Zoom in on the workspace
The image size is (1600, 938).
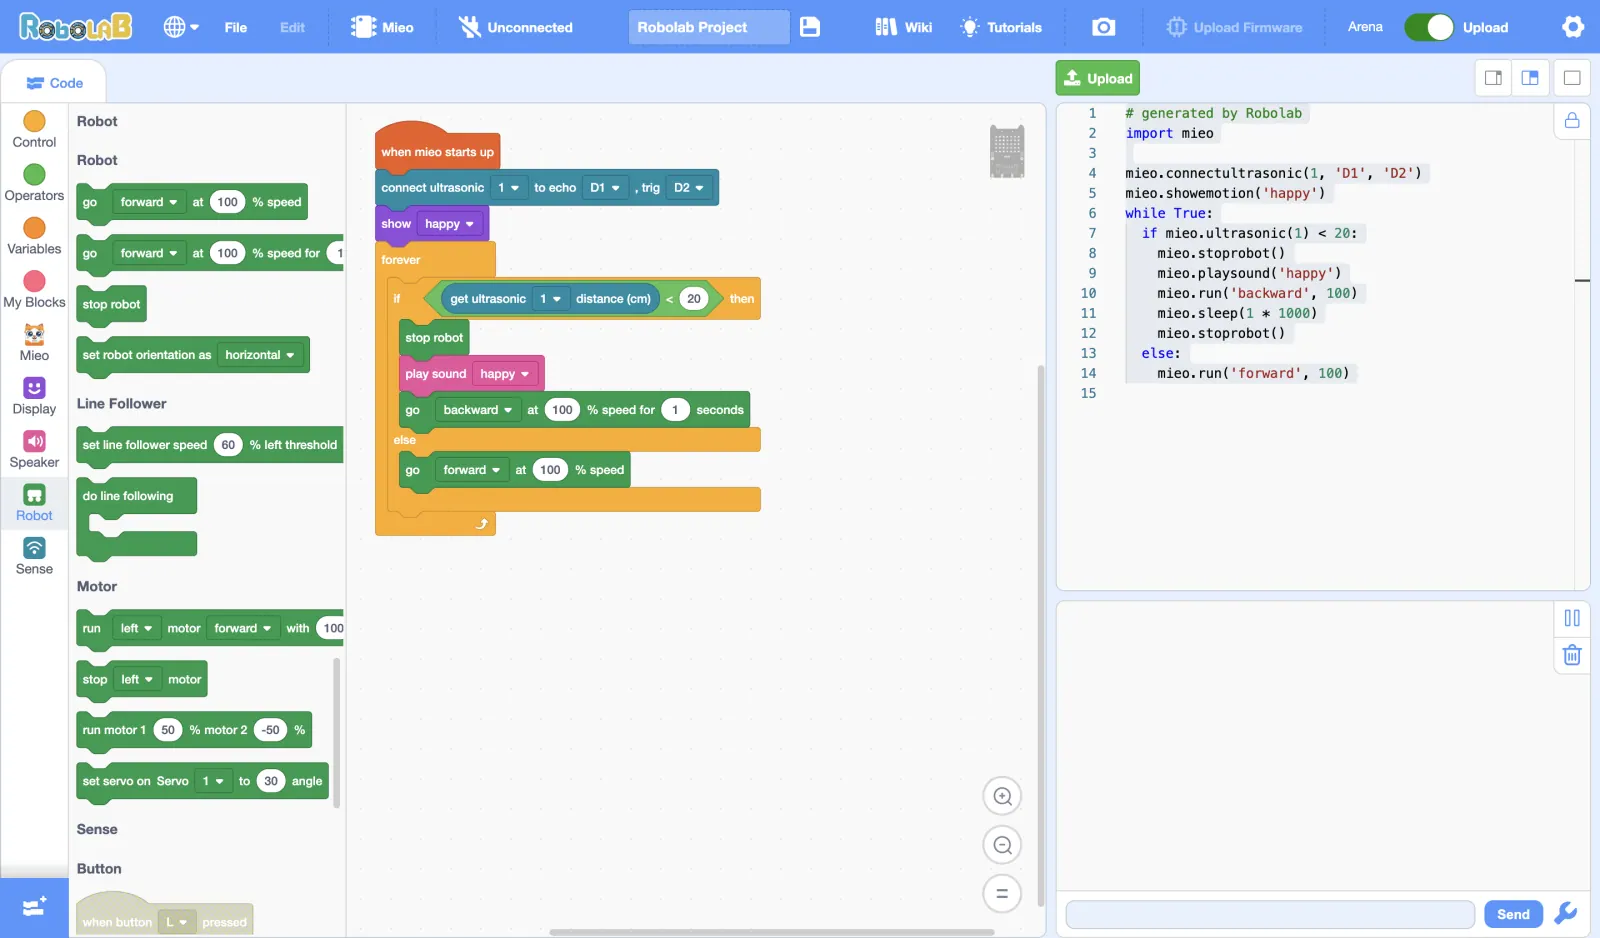(x=1002, y=796)
